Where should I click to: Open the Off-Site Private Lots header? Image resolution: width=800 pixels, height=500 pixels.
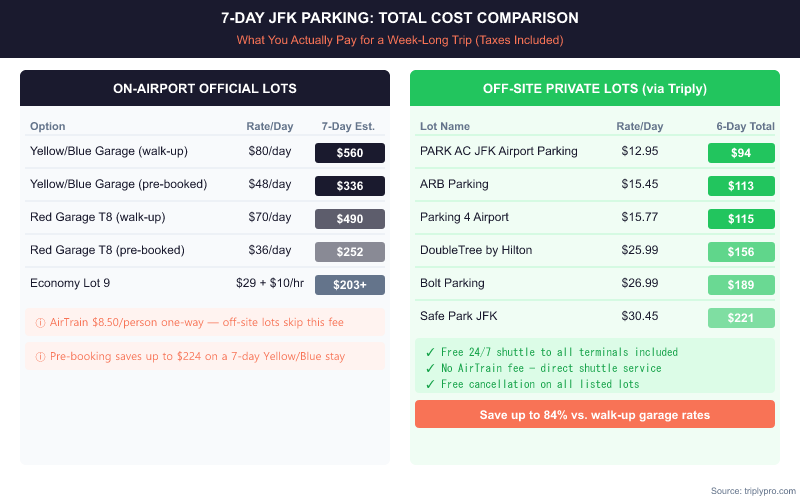point(595,88)
